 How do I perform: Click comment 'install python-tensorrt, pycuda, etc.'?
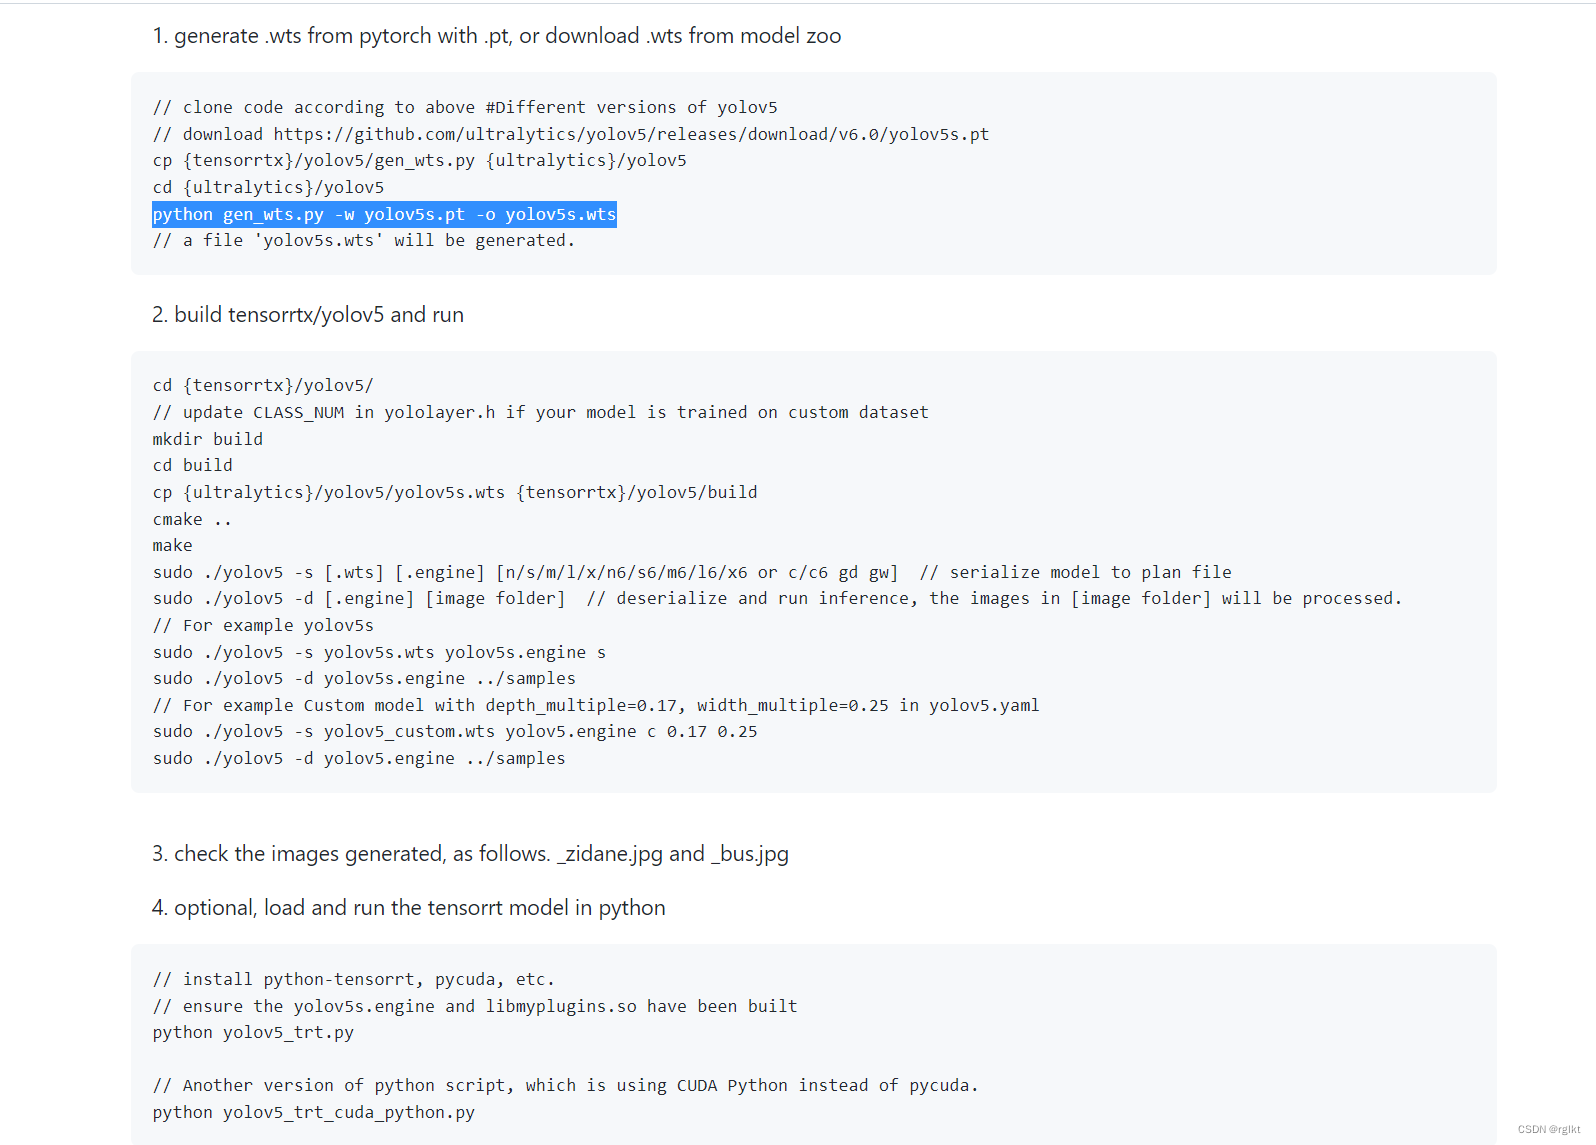point(354,979)
